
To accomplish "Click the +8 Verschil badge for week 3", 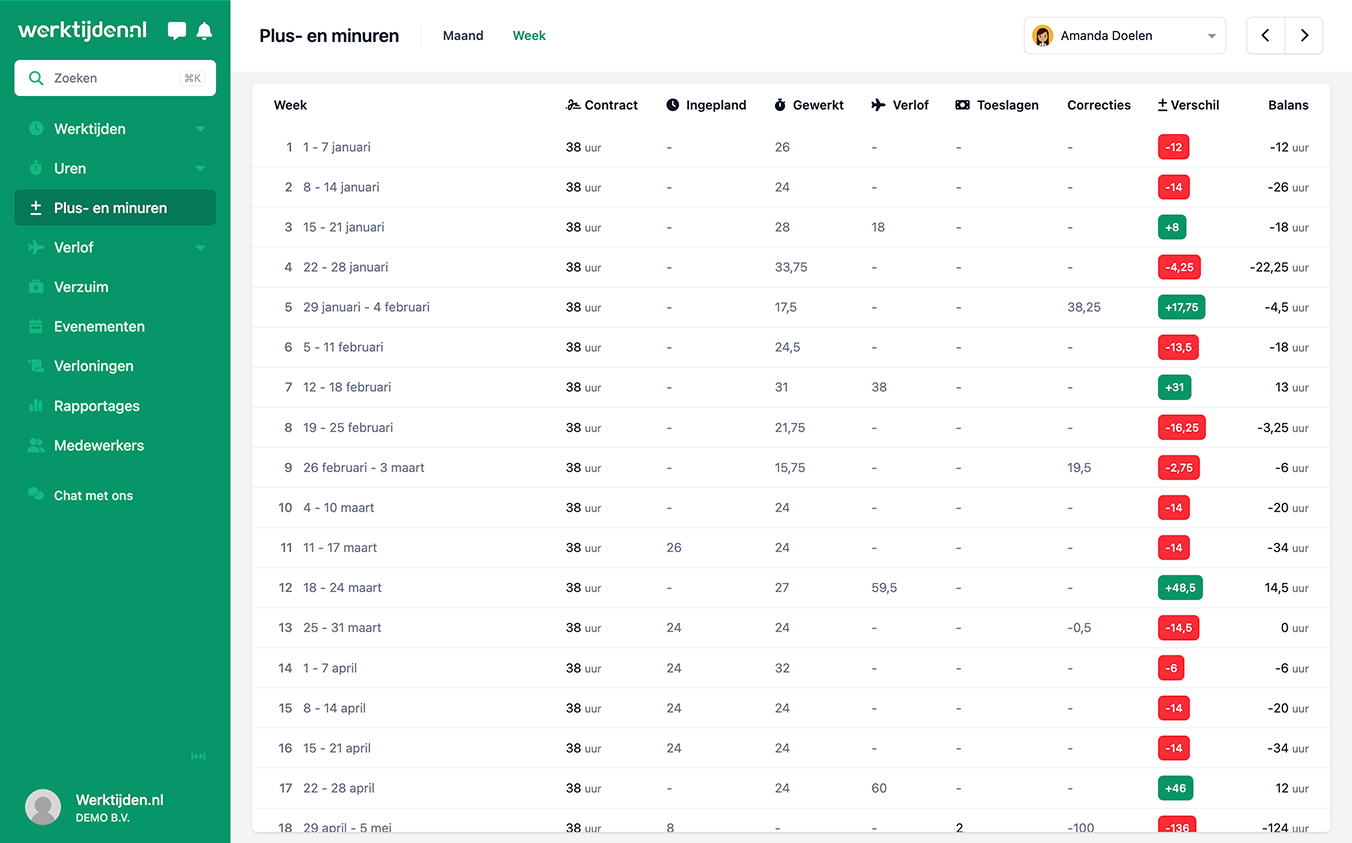I will coord(1172,227).
